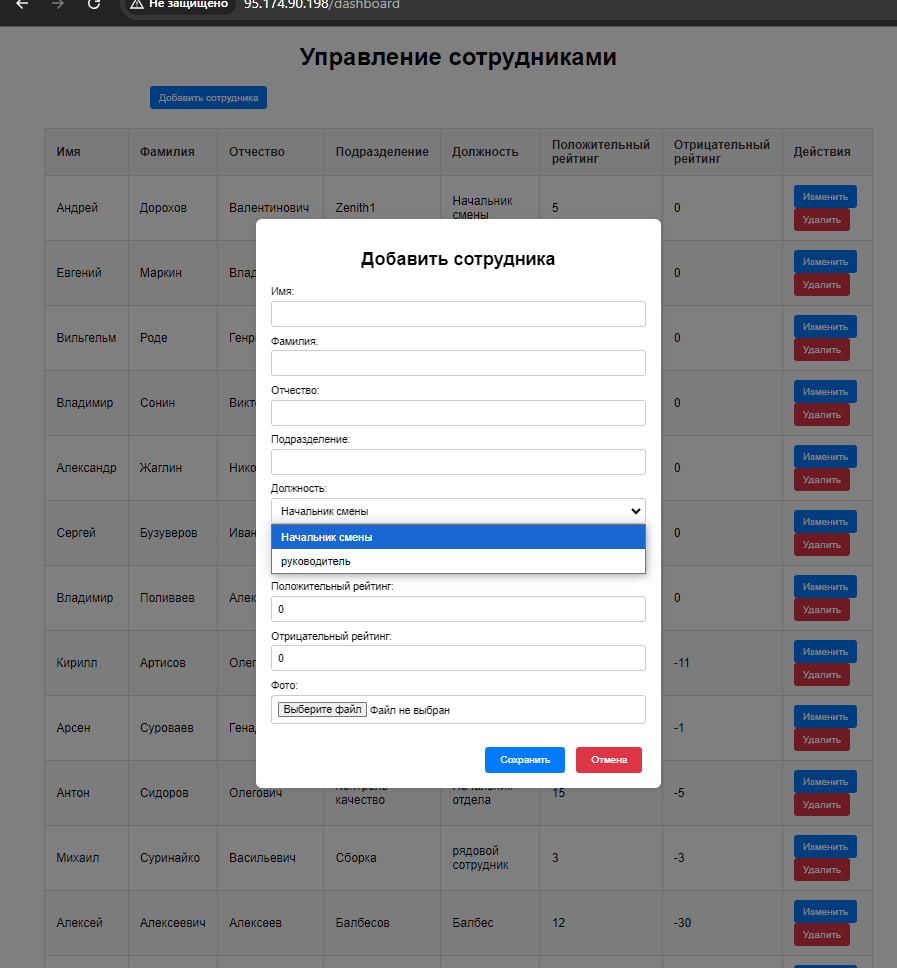Click Удалить for Кирилл Артисов
The width and height of the screenshot is (897, 968).
[x=821, y=674]
